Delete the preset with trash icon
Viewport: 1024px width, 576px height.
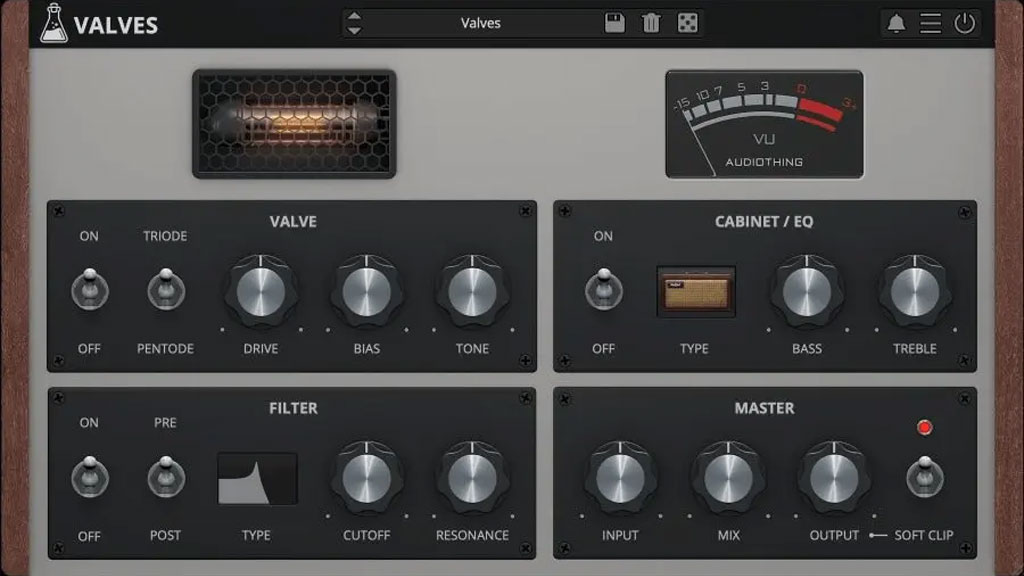[x=651, y=23]
